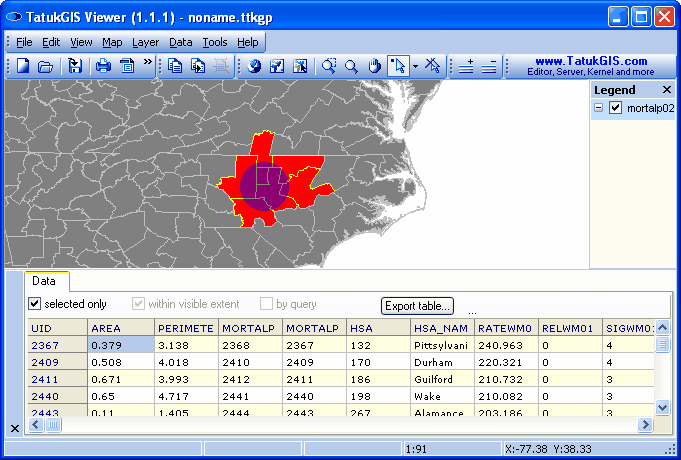Open the File menu

[24, 42]
